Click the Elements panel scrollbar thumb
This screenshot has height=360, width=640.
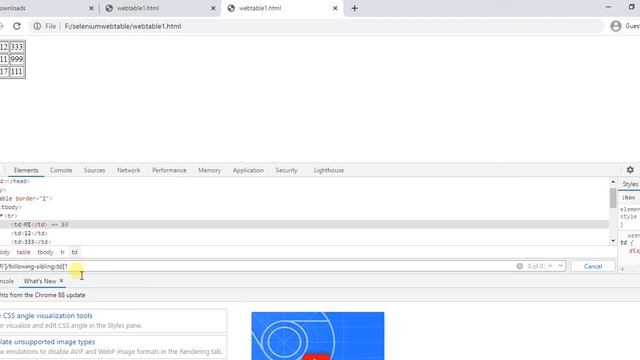[613, 198]
